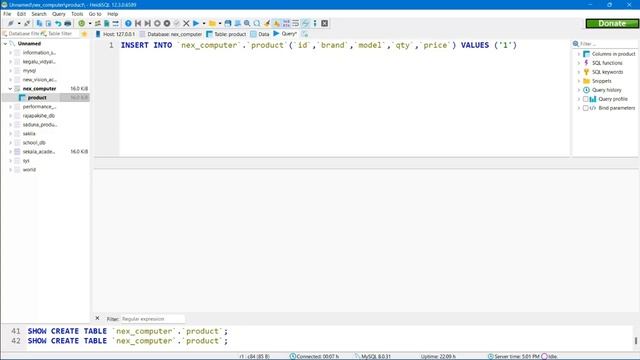
Task: Click the Regular expression filter field
Action: point(153,319)
